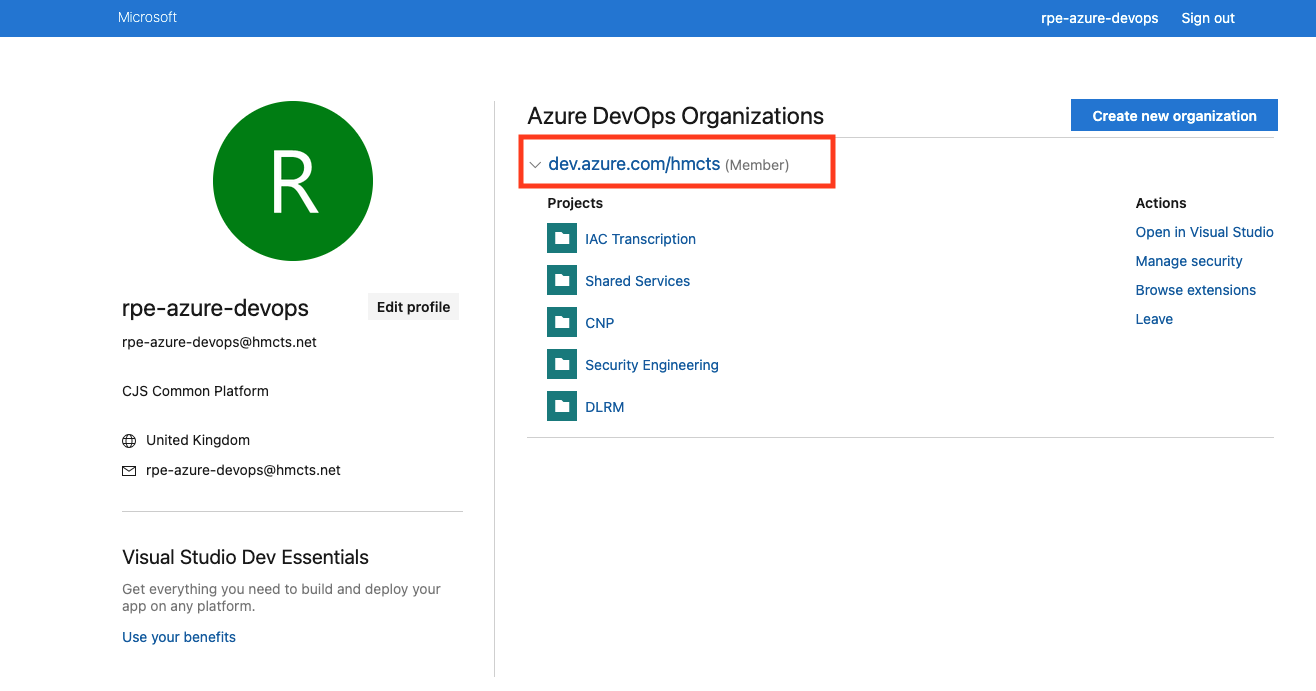Click the Actions column label
This screenshot has height=691, width=1316.
pyautogui.click(x=1161, y=203)
